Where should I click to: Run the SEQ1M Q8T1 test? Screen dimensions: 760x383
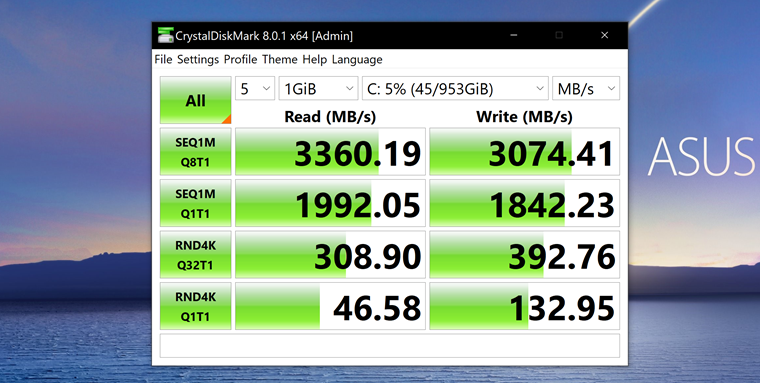click(196, 152)
